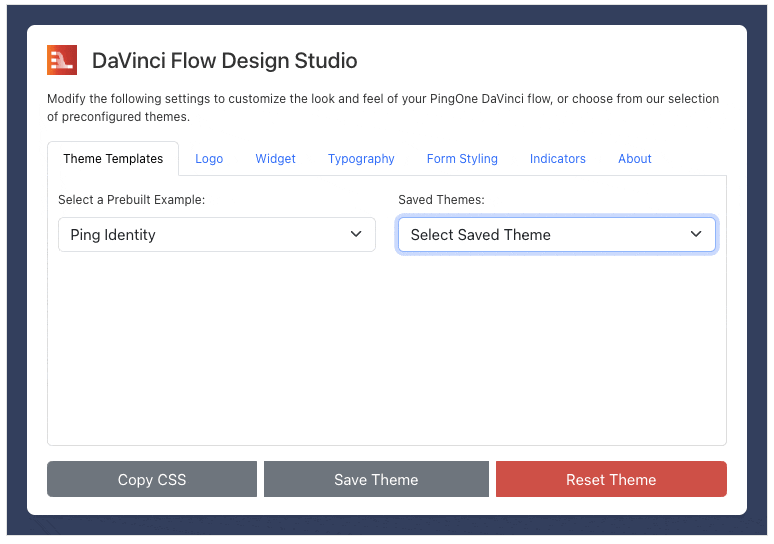
Task: Open the Ping Identity prebuilt example dropdown
Action: click(217, 234)
